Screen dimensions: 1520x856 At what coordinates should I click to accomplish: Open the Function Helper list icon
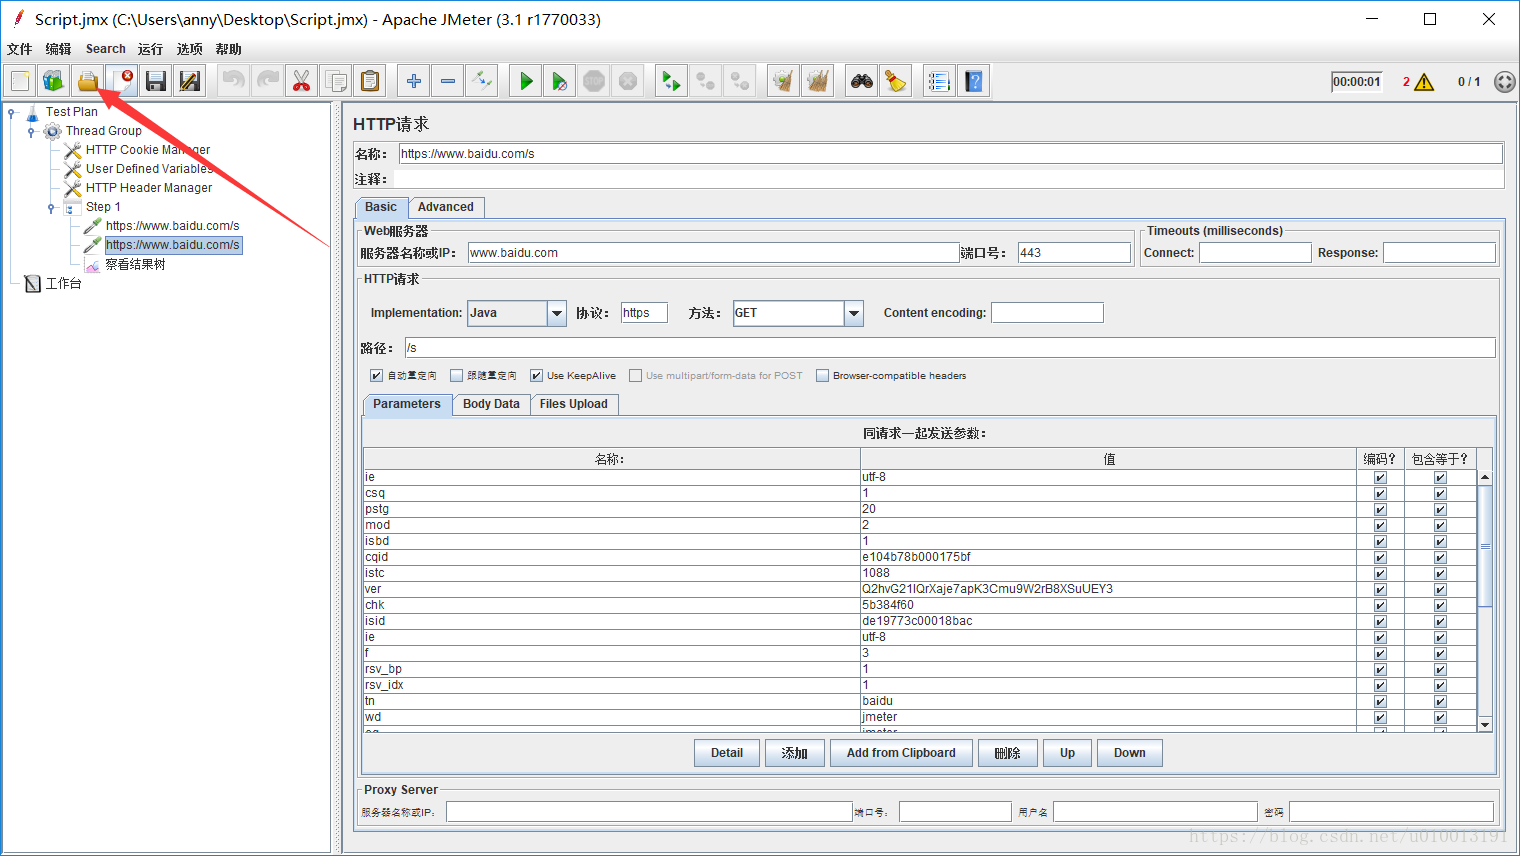tap(939, 81)
